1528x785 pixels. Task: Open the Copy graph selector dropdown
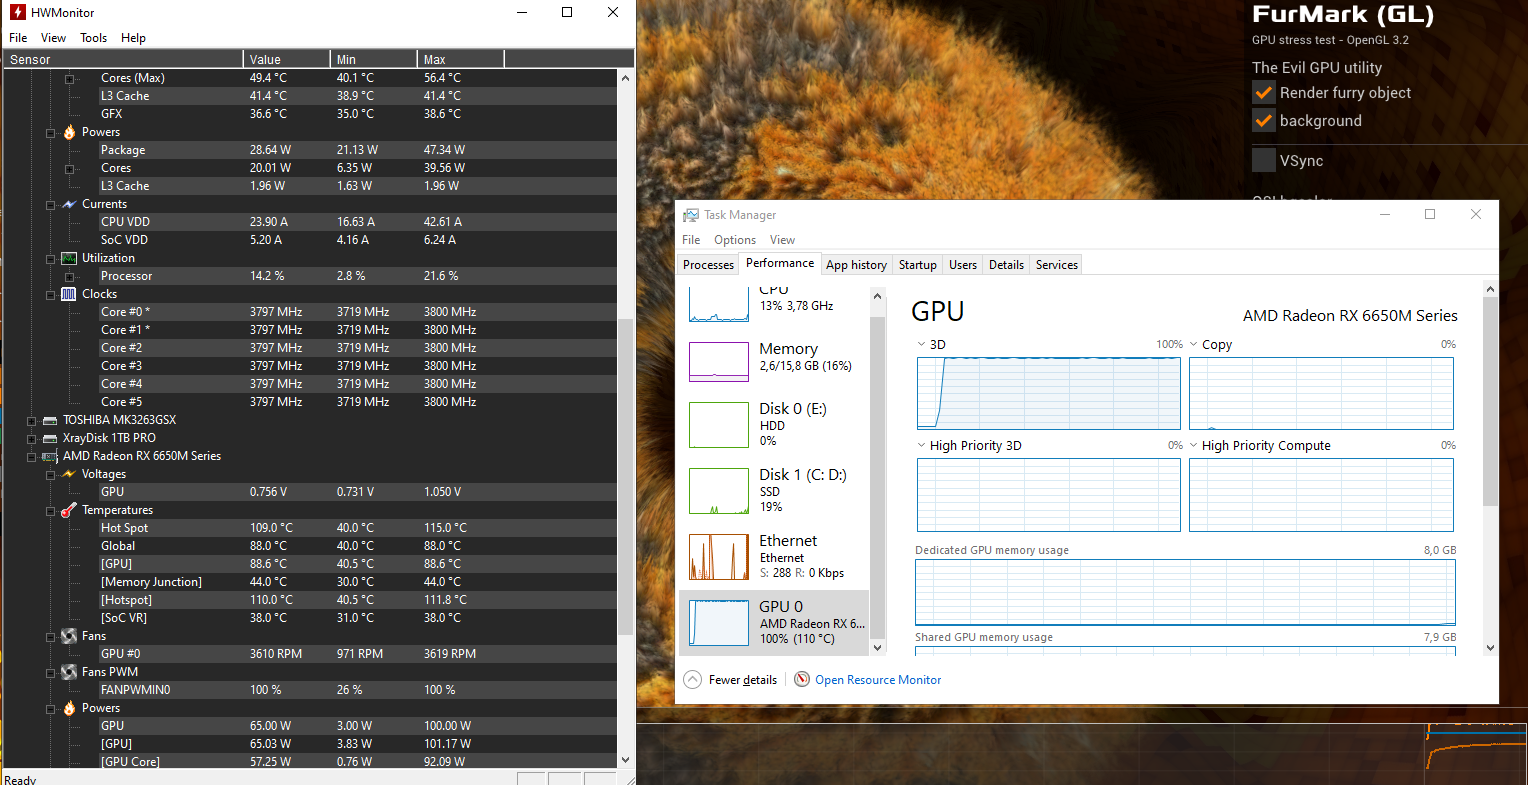point(1194,344)
